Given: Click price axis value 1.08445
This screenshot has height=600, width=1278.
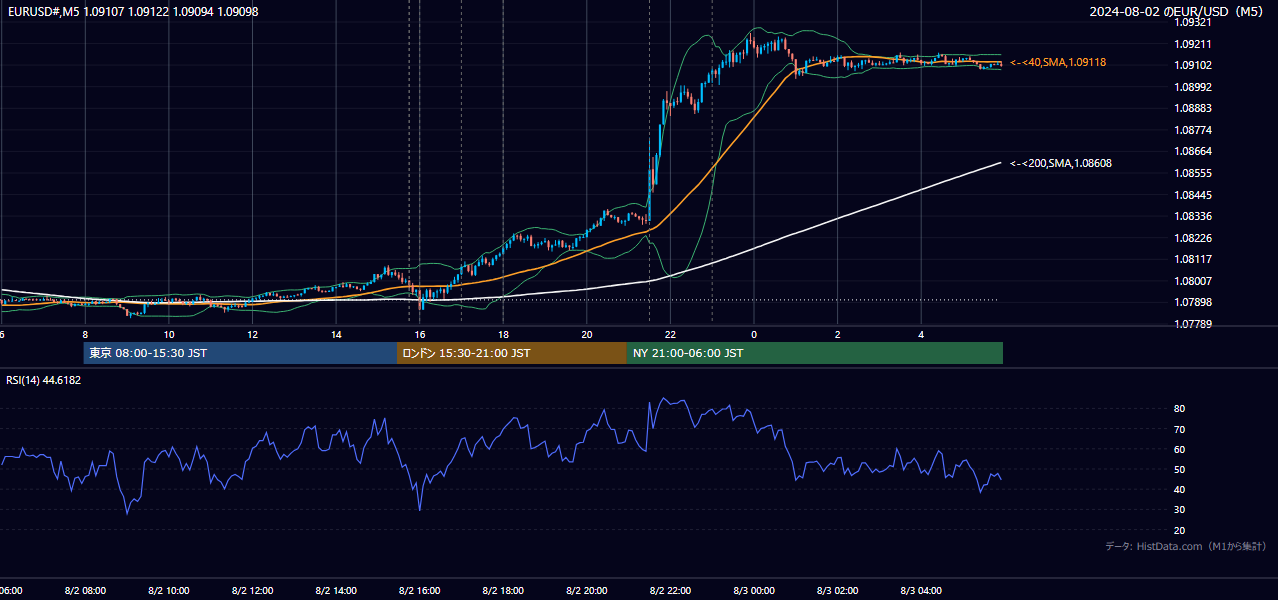Looking at the screenshot, I should point(1193,195).
